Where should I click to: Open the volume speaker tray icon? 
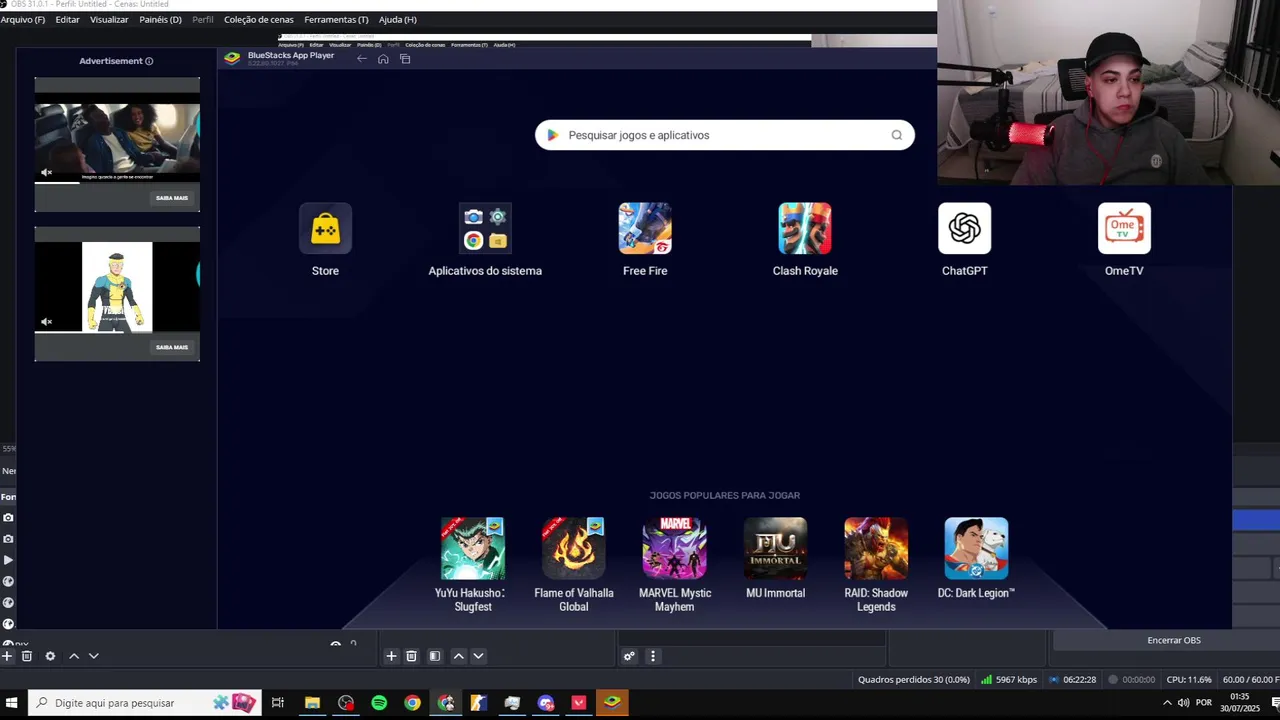(x=1183, y=703)
